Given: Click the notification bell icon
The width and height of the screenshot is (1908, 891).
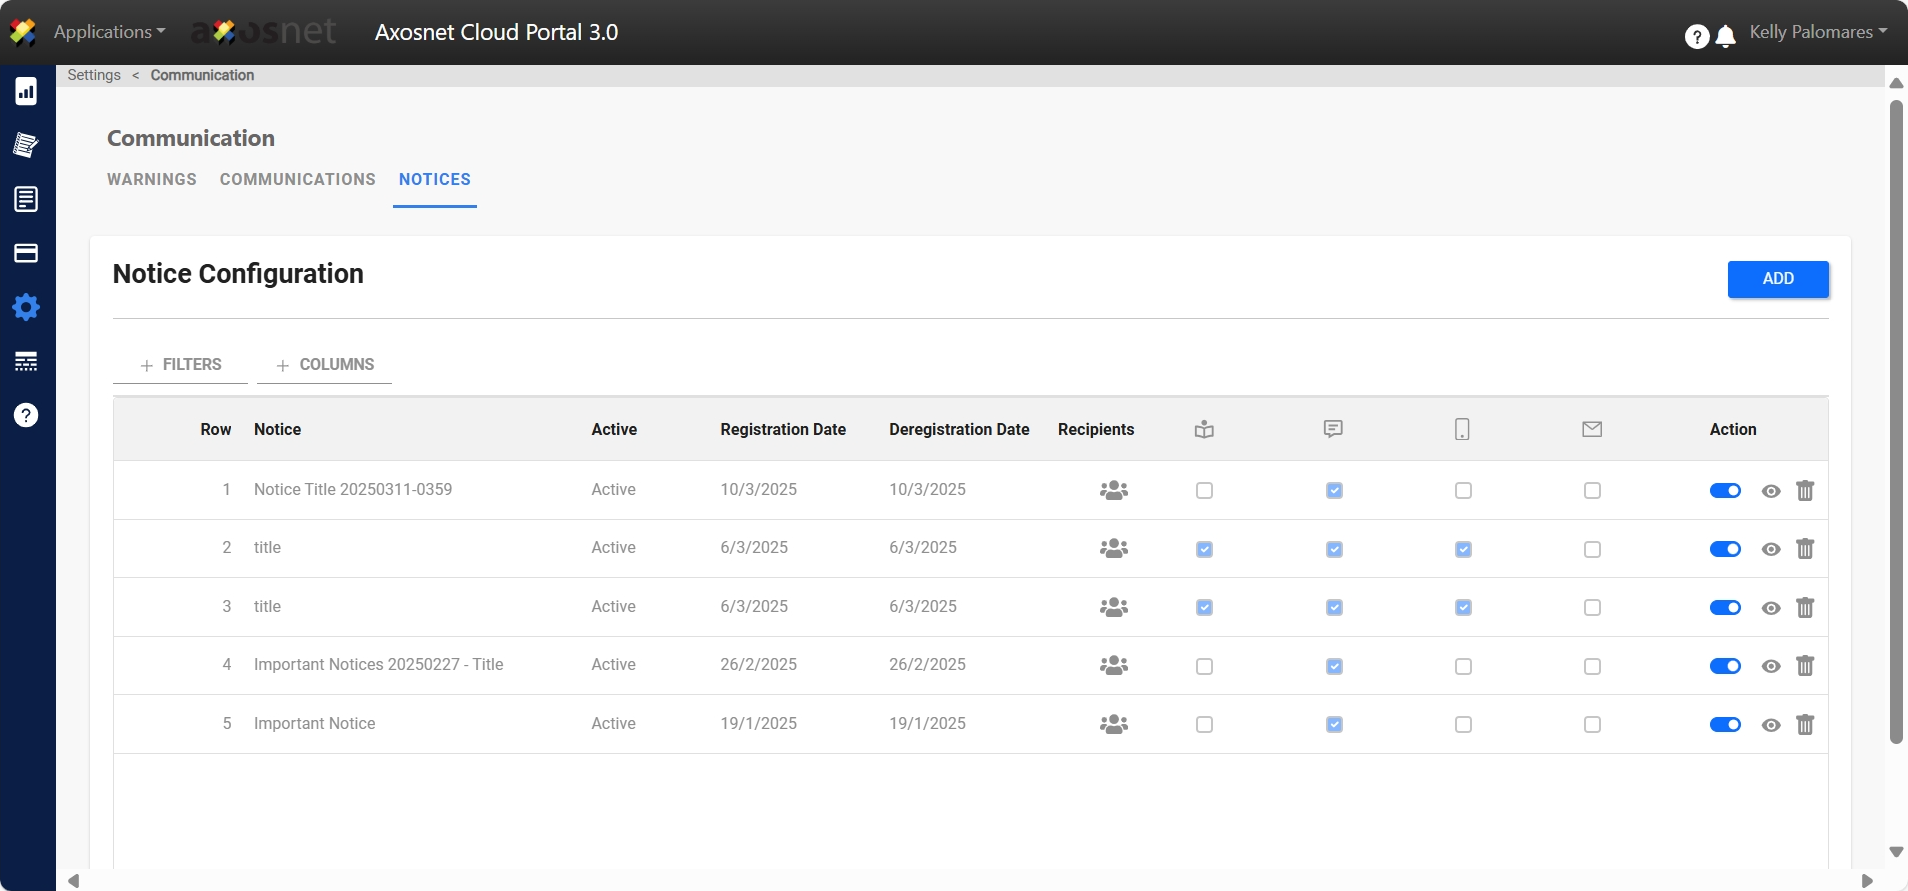Looking at the screenshot, I should click(x=1725, y=37).
